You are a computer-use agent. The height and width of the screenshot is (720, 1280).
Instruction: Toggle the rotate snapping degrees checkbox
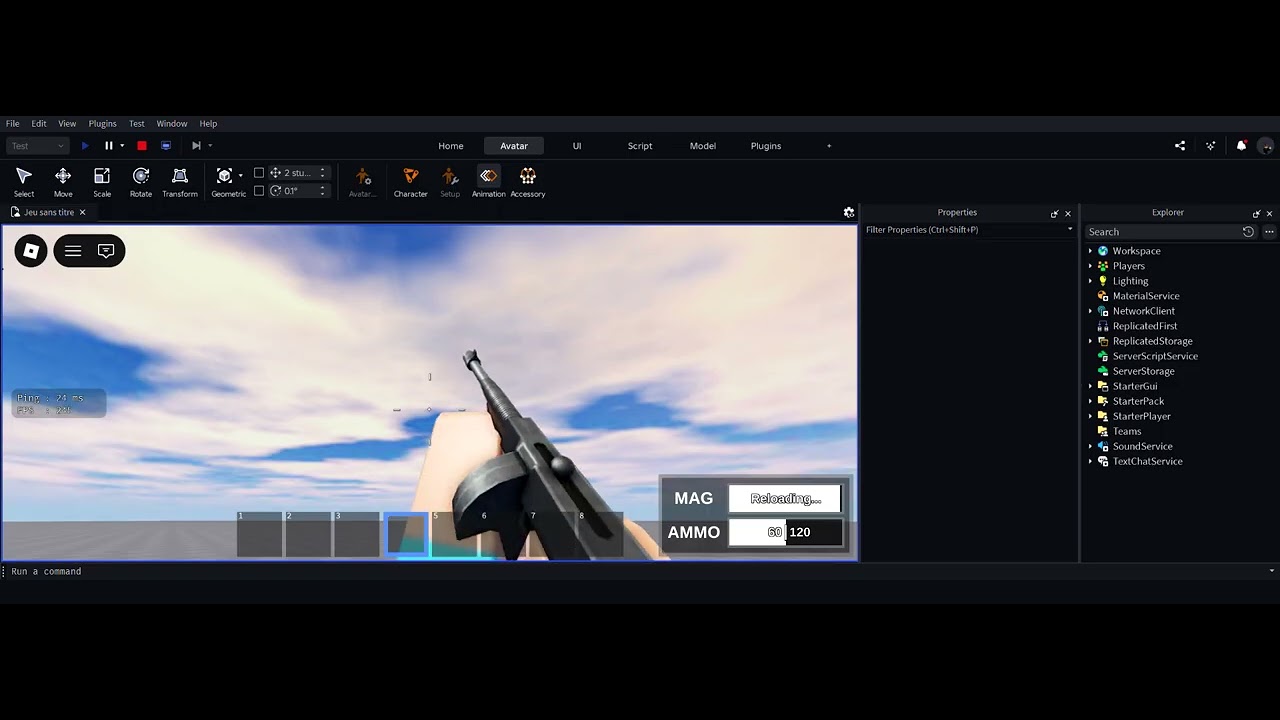[x=259, y=191]
